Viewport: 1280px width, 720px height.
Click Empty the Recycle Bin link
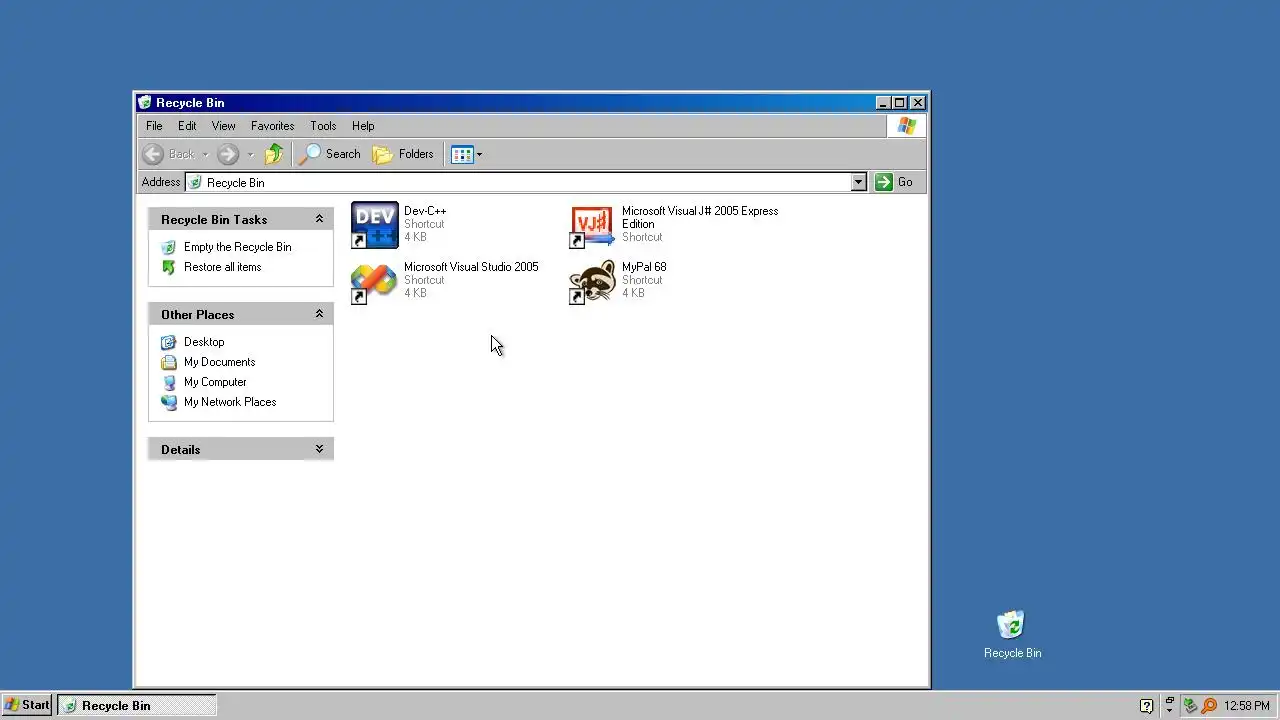click(x=238, y=247)
